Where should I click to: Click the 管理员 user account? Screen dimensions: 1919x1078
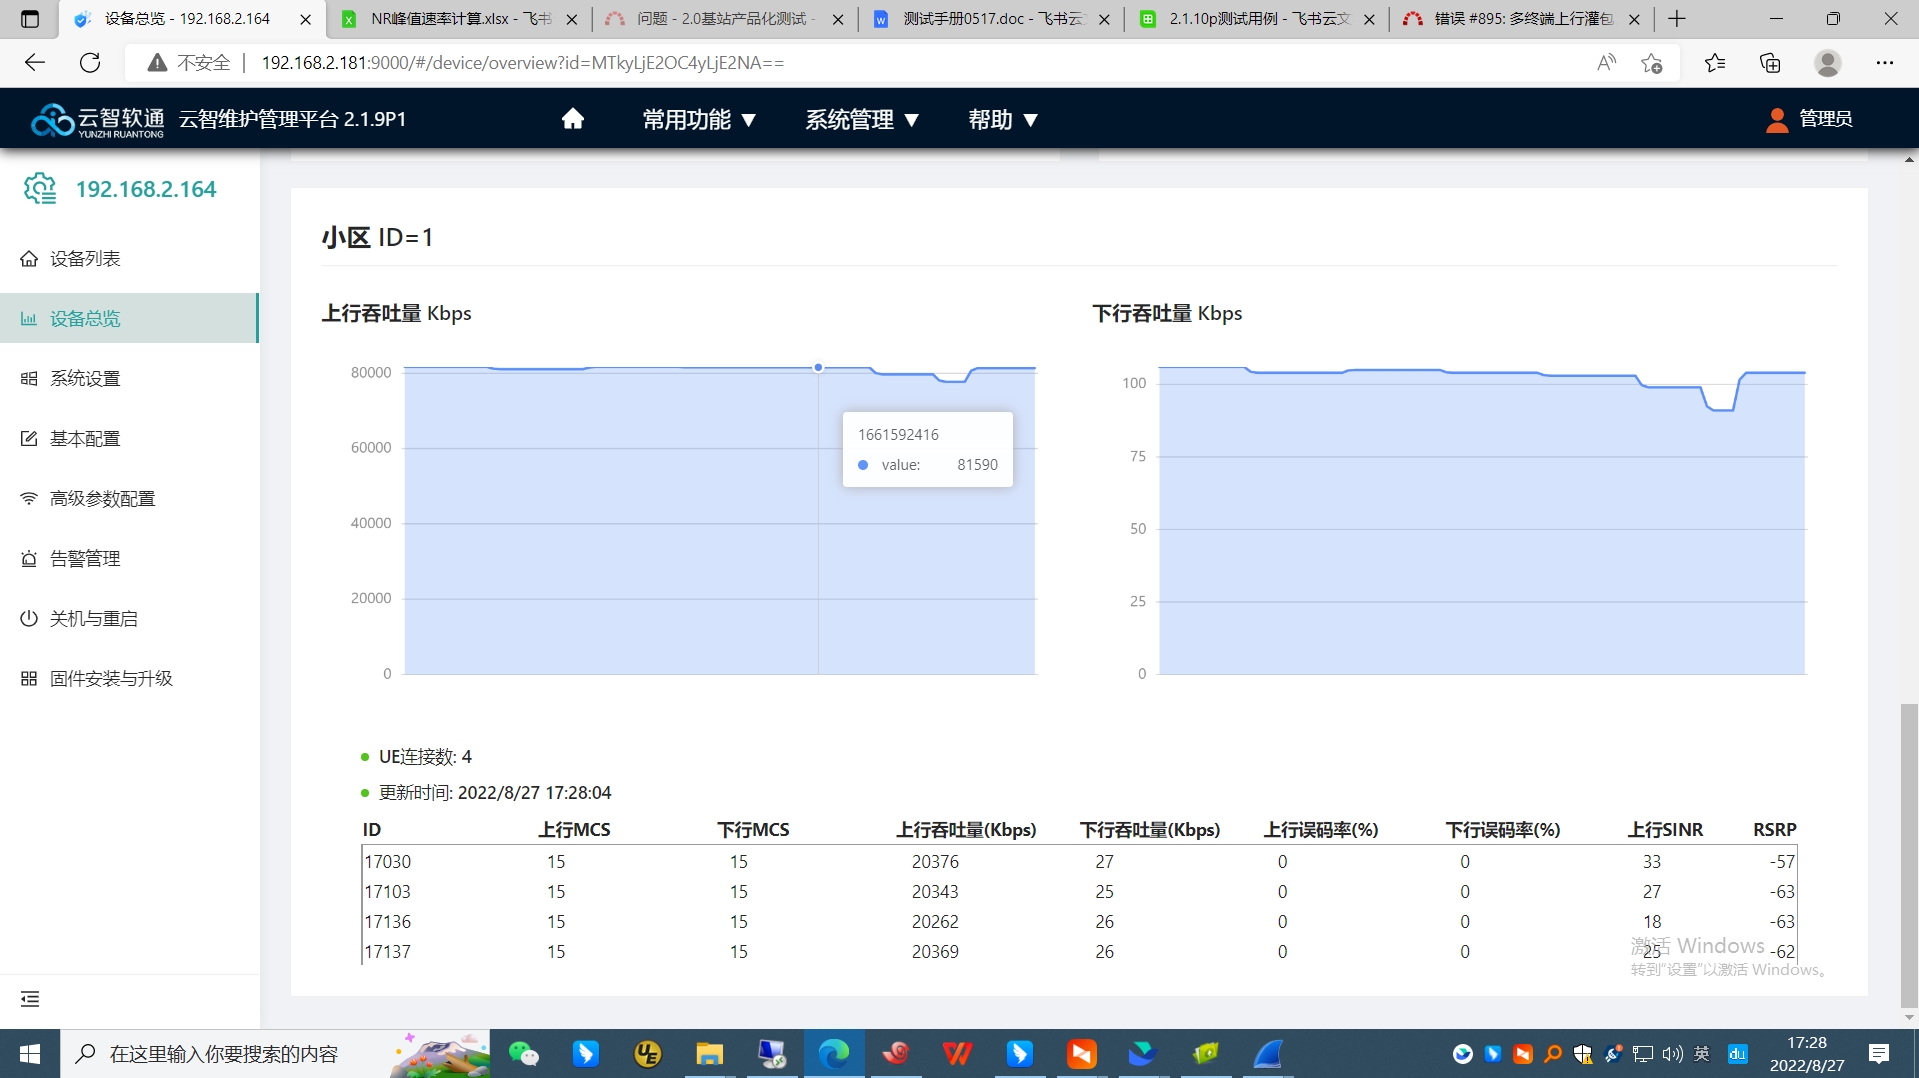1809,119
